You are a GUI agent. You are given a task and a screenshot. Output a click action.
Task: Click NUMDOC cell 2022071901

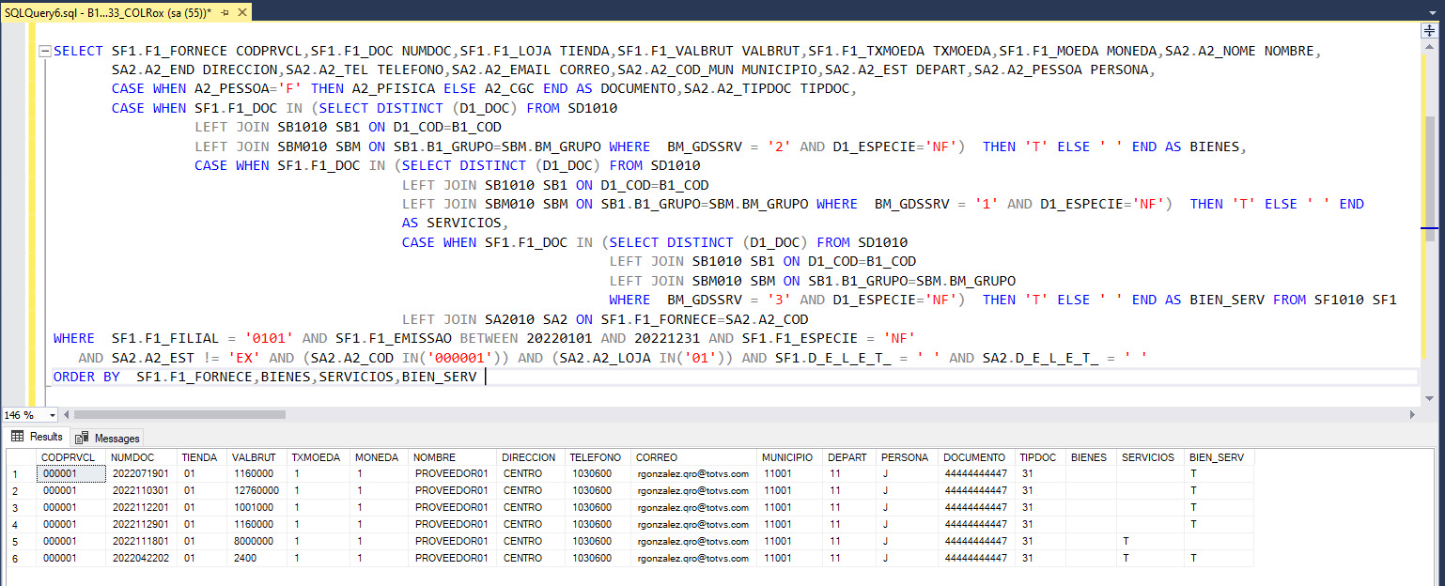tap(141, 474)
